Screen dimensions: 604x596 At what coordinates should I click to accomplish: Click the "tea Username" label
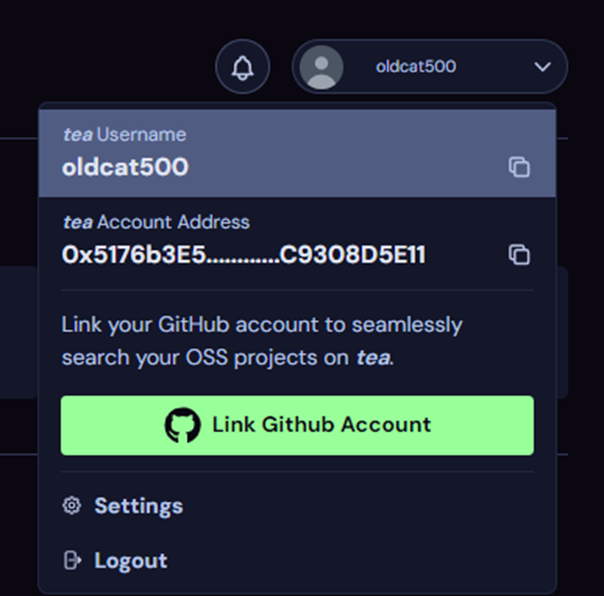124,134
